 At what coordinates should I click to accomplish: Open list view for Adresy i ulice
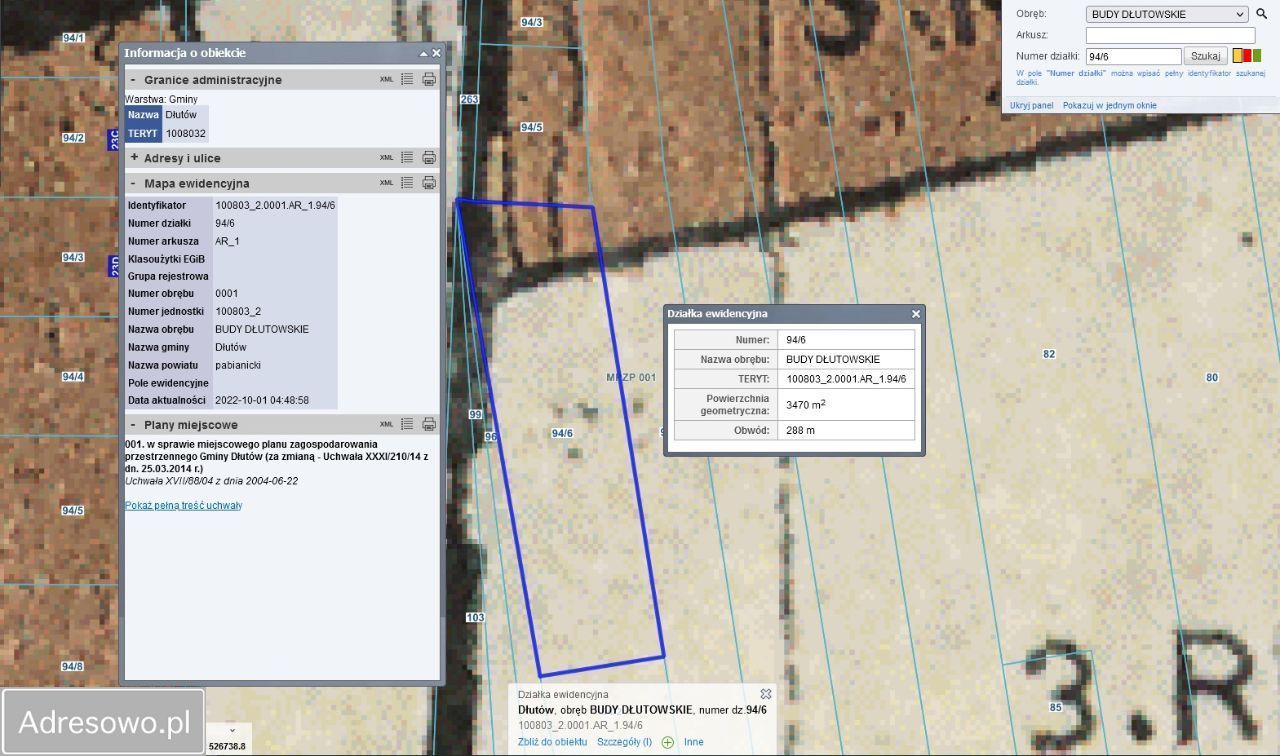(x=407, y=158)
